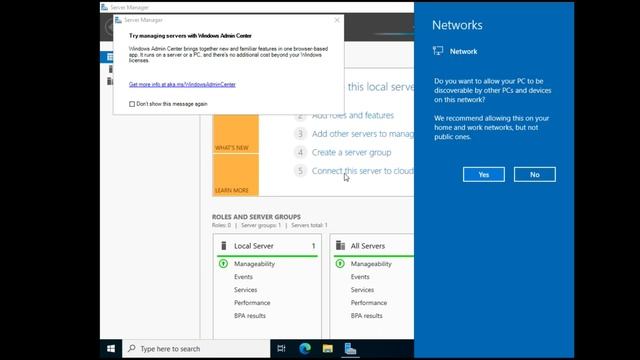Click All Servers Manageability status icon
The width and height of the screenshot is (640, 360).
[340, 264]
